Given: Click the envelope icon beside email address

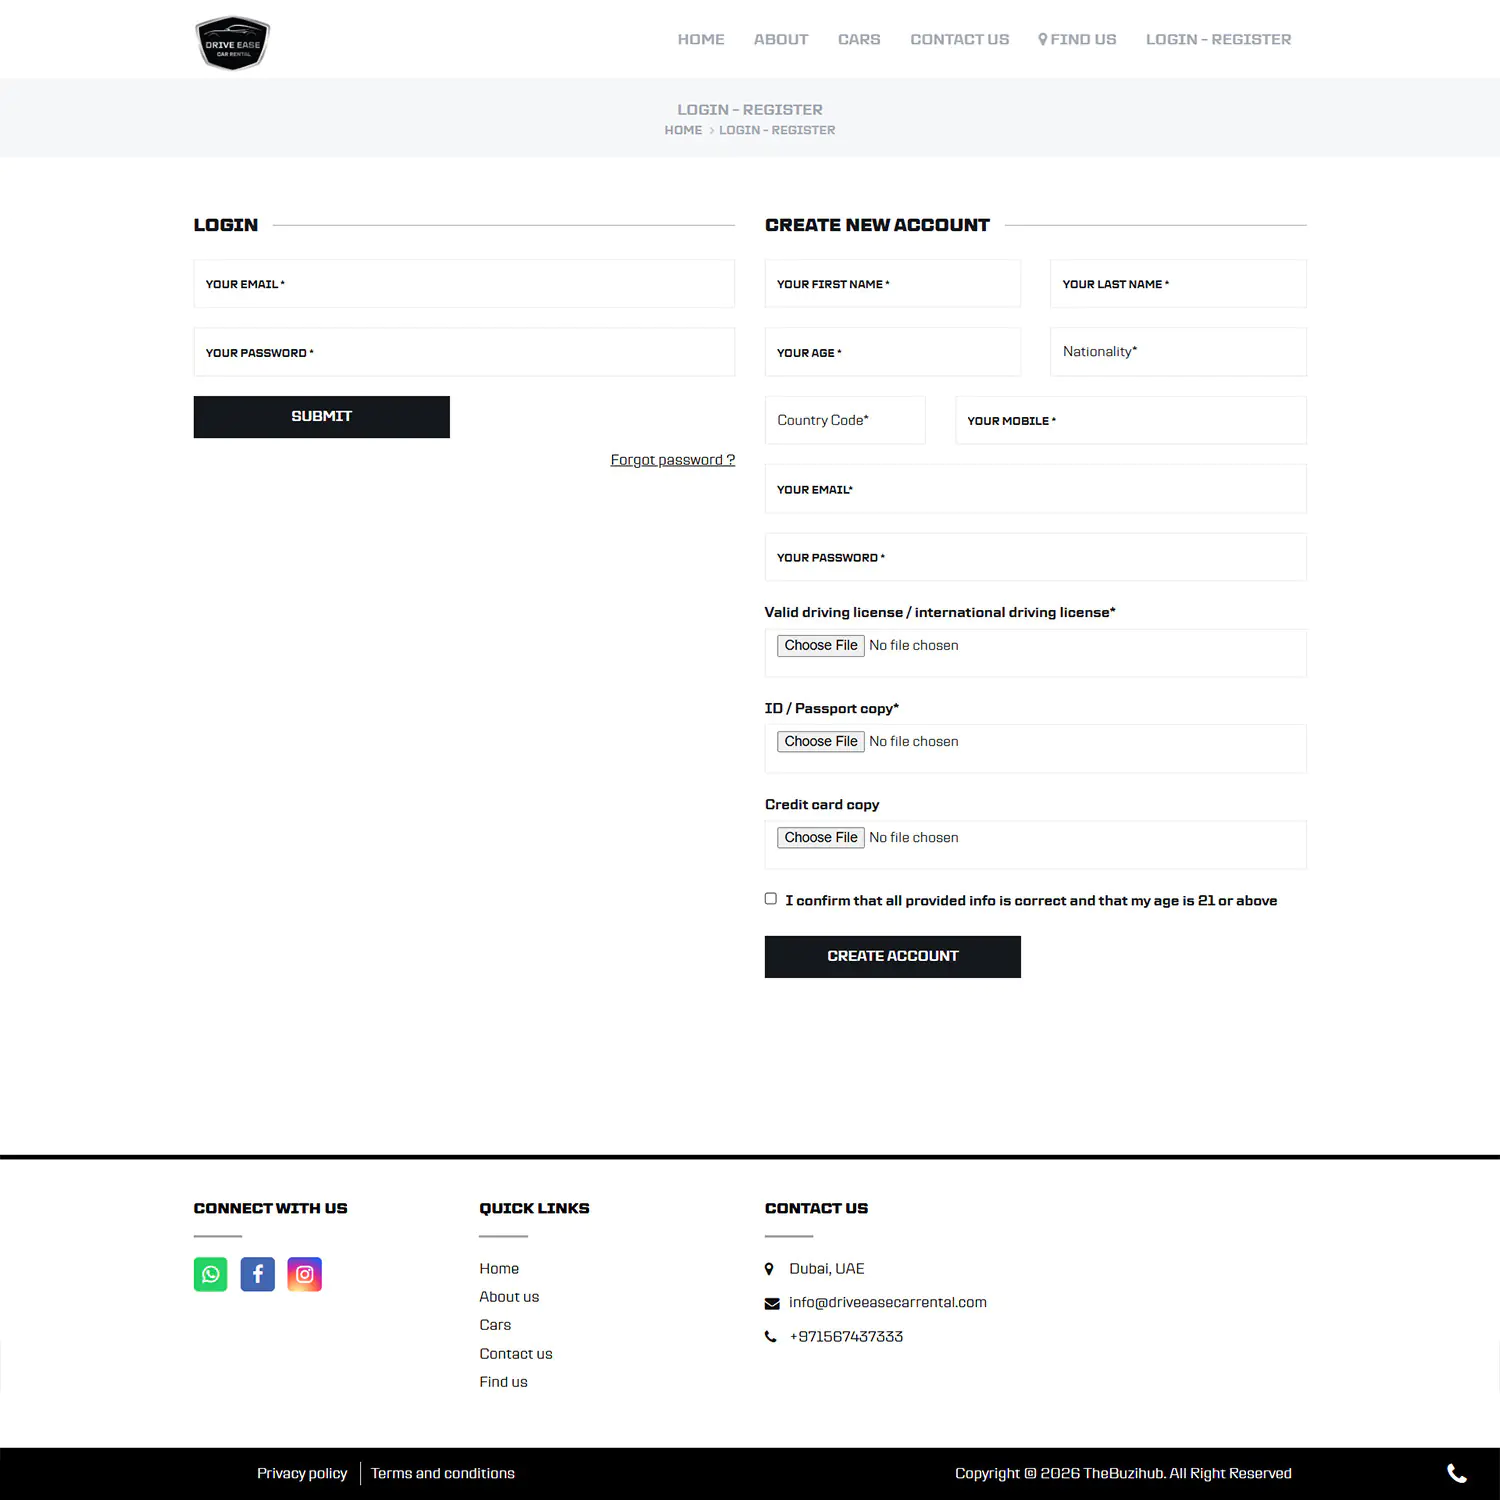Looking at the screenshot, I should (772, 1303).
